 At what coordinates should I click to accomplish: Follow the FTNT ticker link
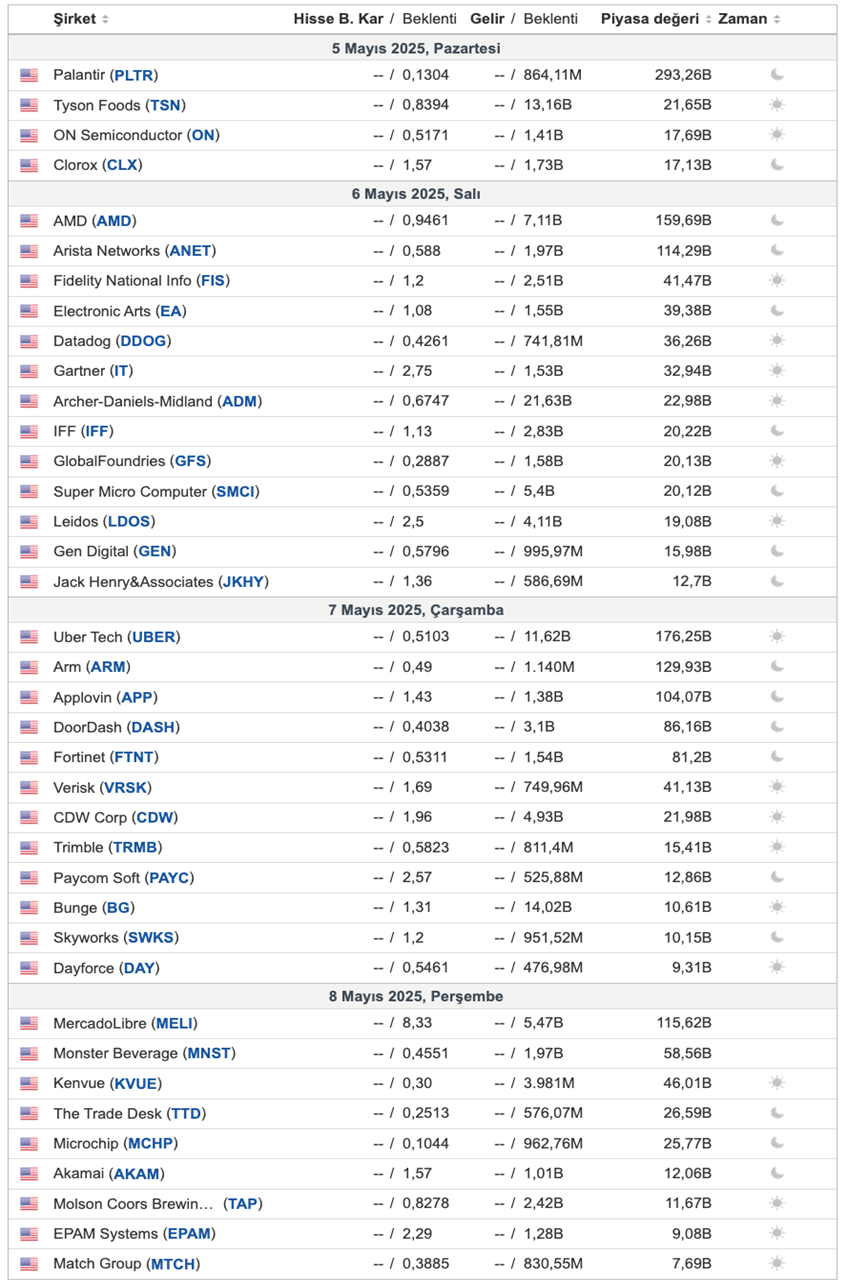pos(136,757)
